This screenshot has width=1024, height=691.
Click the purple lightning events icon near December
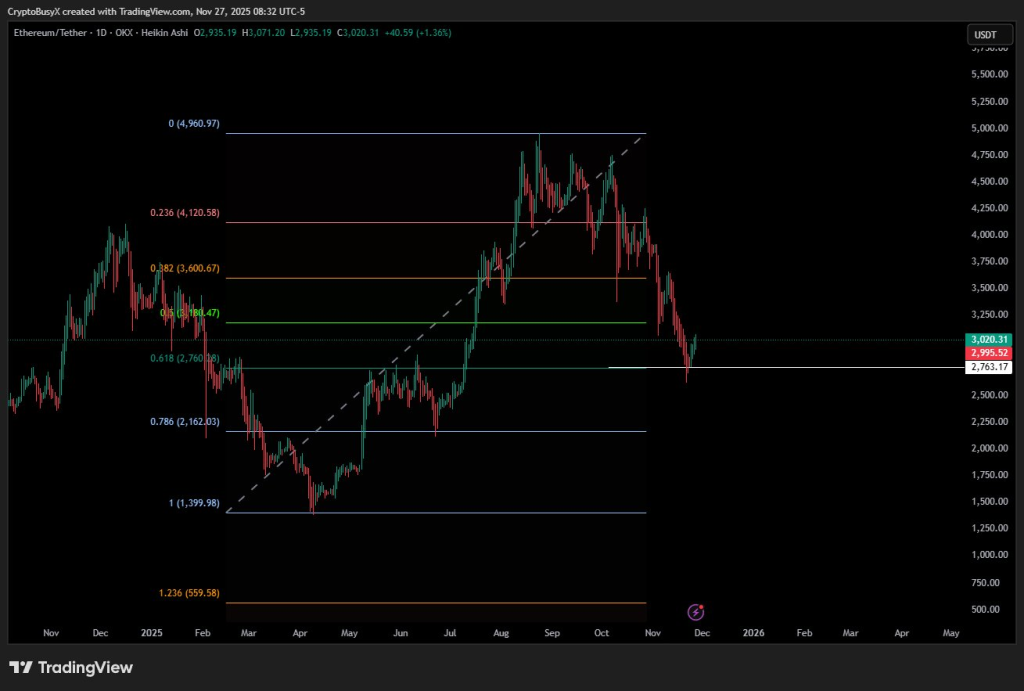pyautogui.click(x=694, y=611)
